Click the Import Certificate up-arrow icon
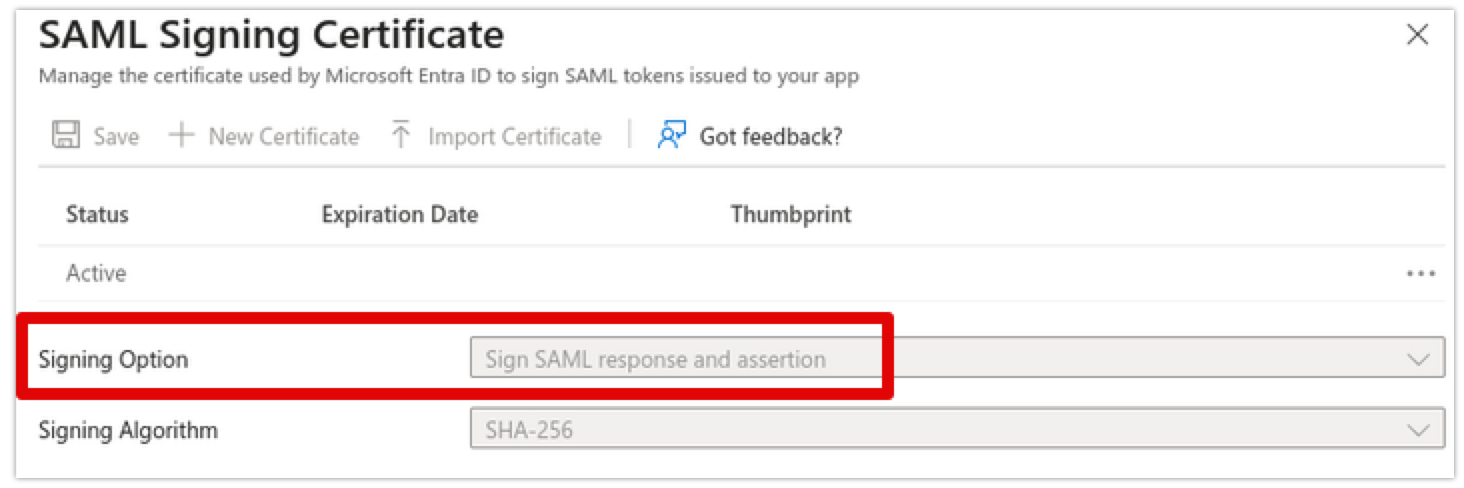This screenshot has height=488, width=1464. (401, 136)
